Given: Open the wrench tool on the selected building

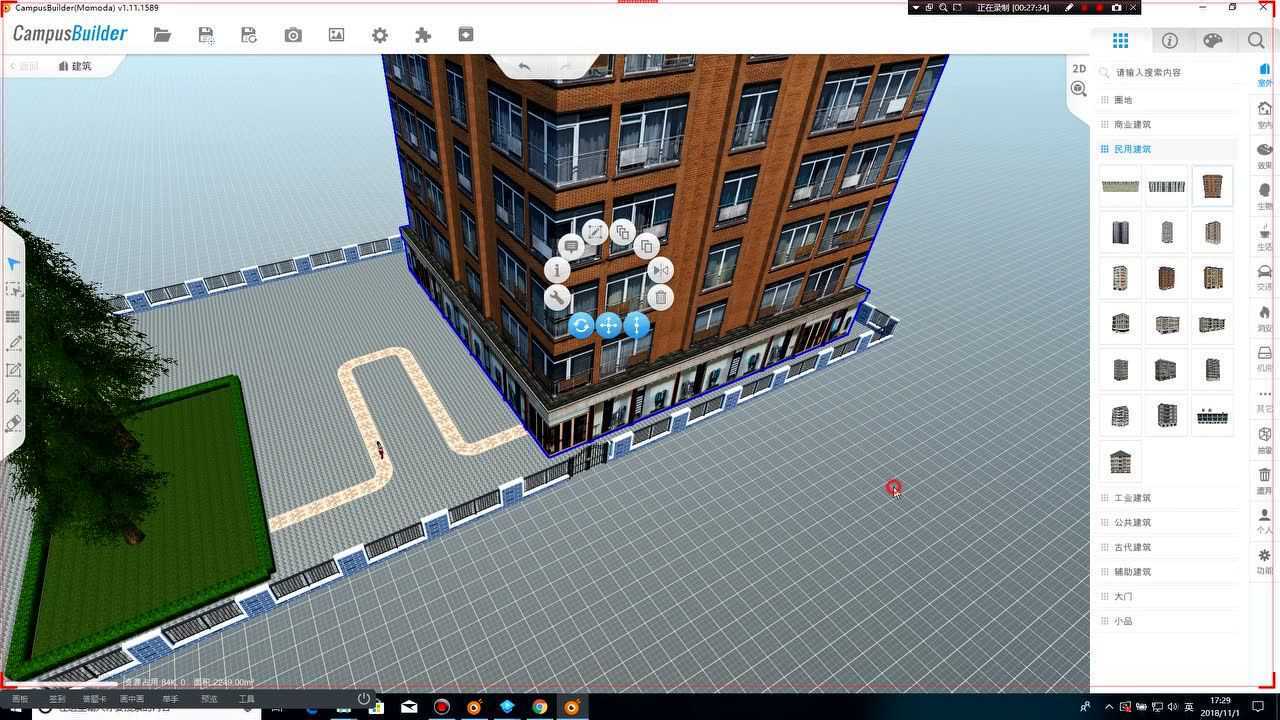Looking at the screenshot, I should (x=557, y=297).
